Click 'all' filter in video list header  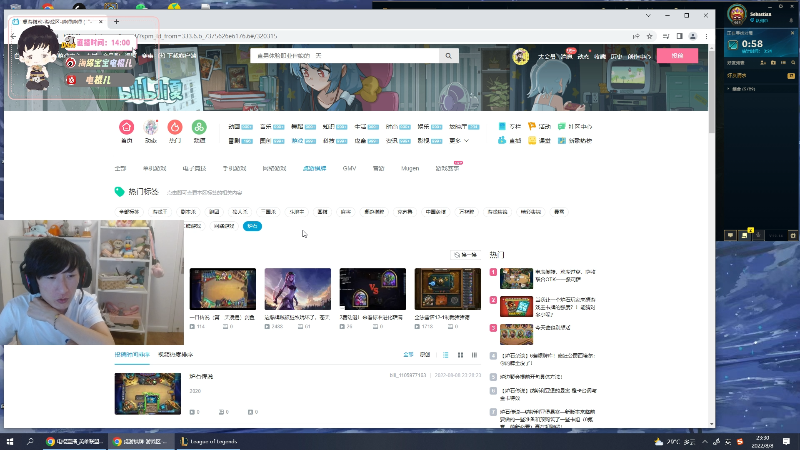408,355
